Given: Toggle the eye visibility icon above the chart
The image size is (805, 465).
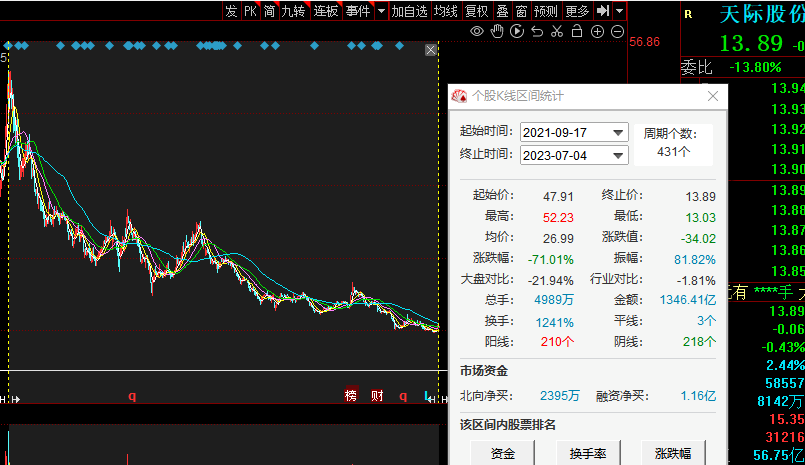Looking at the screenshot, I should click(477, 31).
